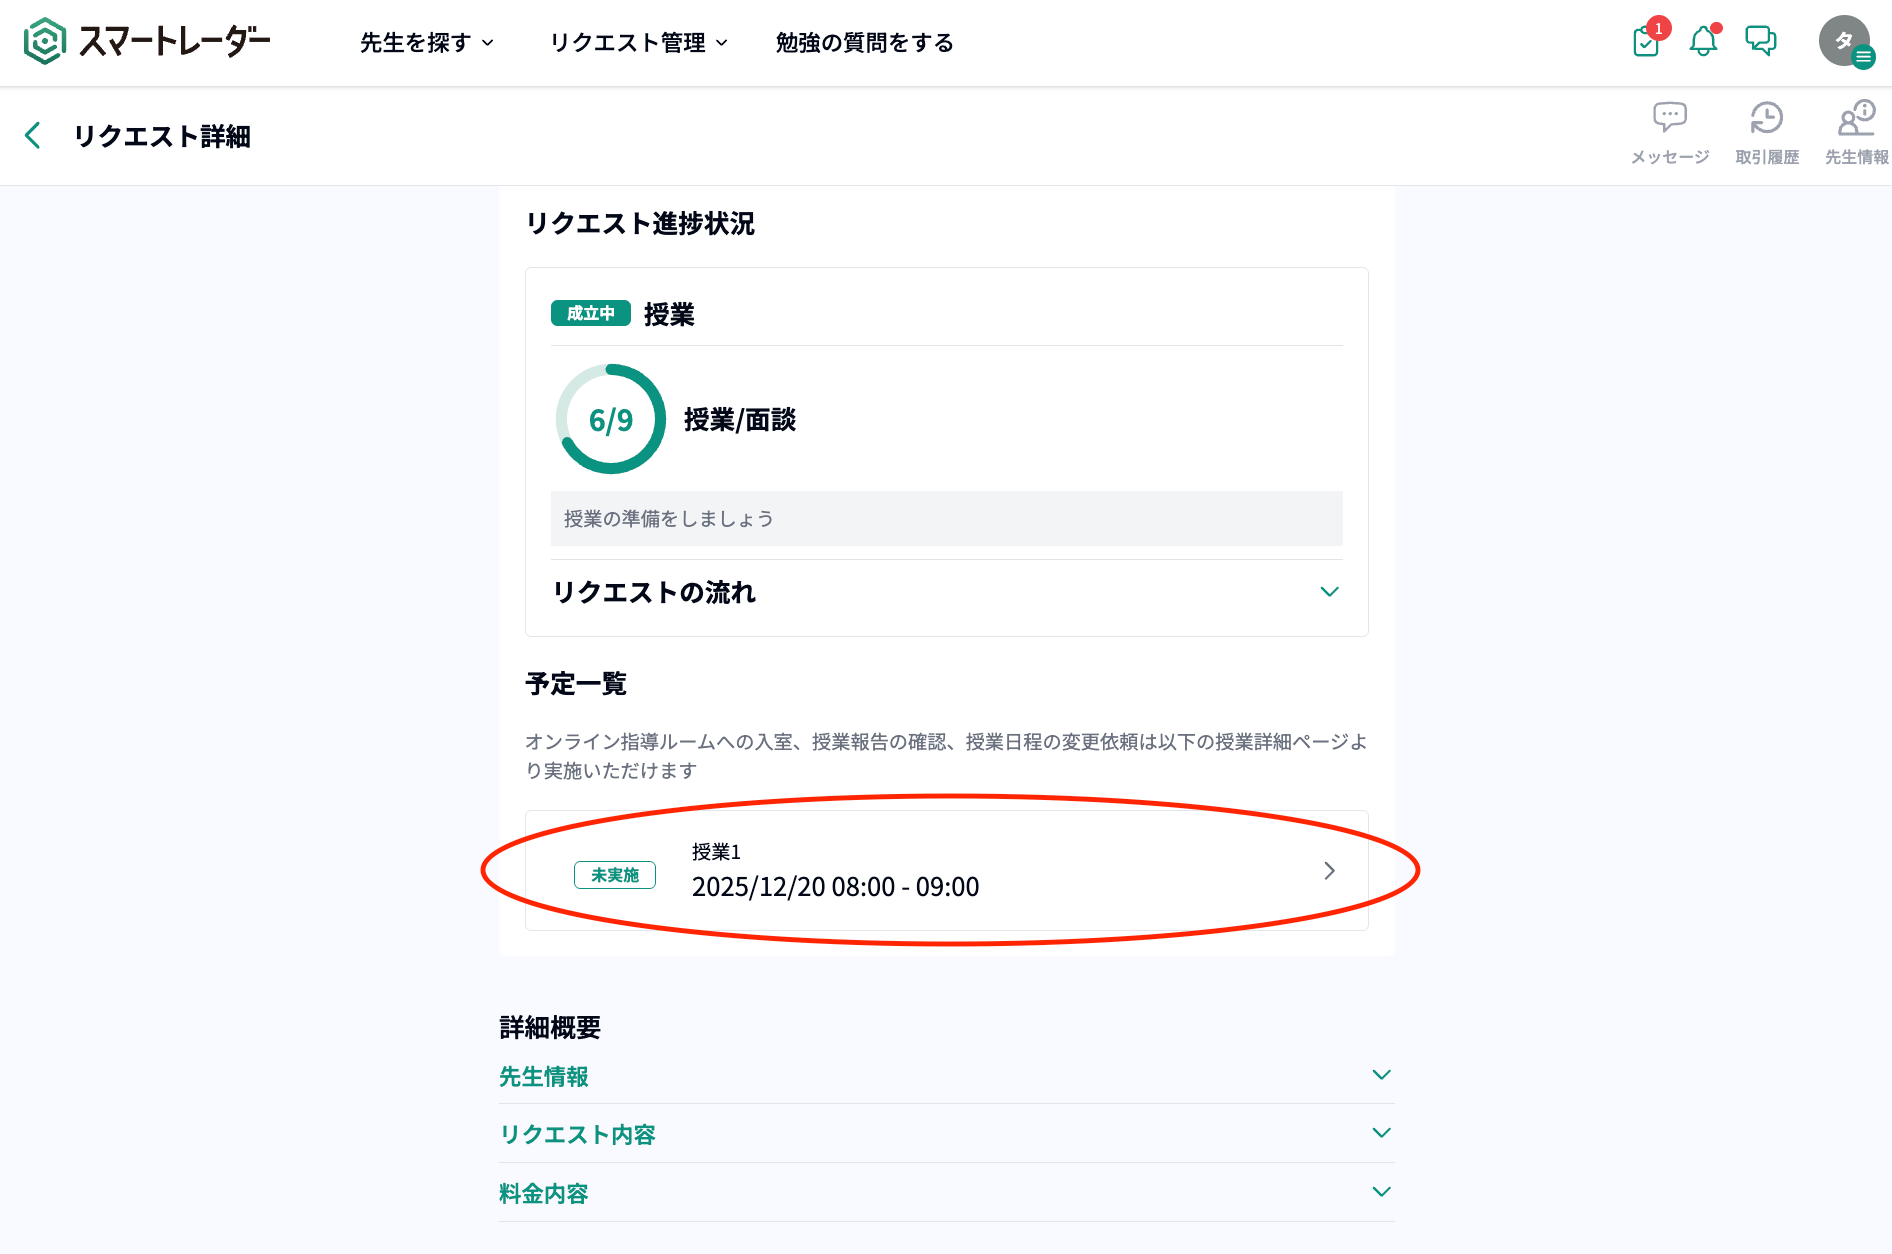Open the user avatar menu

(1844, 42)
